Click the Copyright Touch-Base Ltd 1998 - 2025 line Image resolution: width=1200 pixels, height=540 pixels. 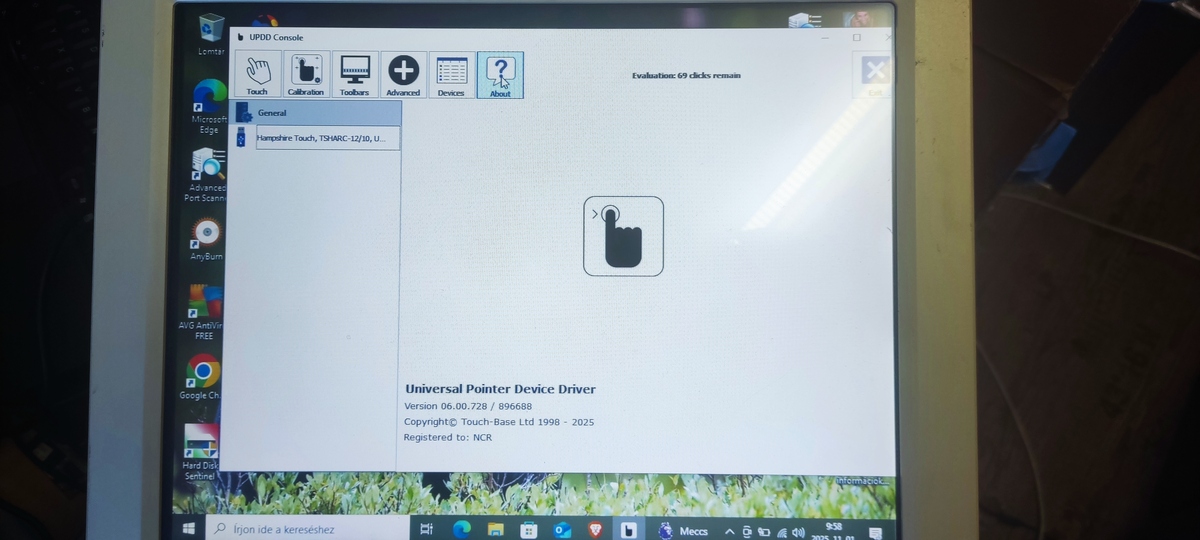499,422
